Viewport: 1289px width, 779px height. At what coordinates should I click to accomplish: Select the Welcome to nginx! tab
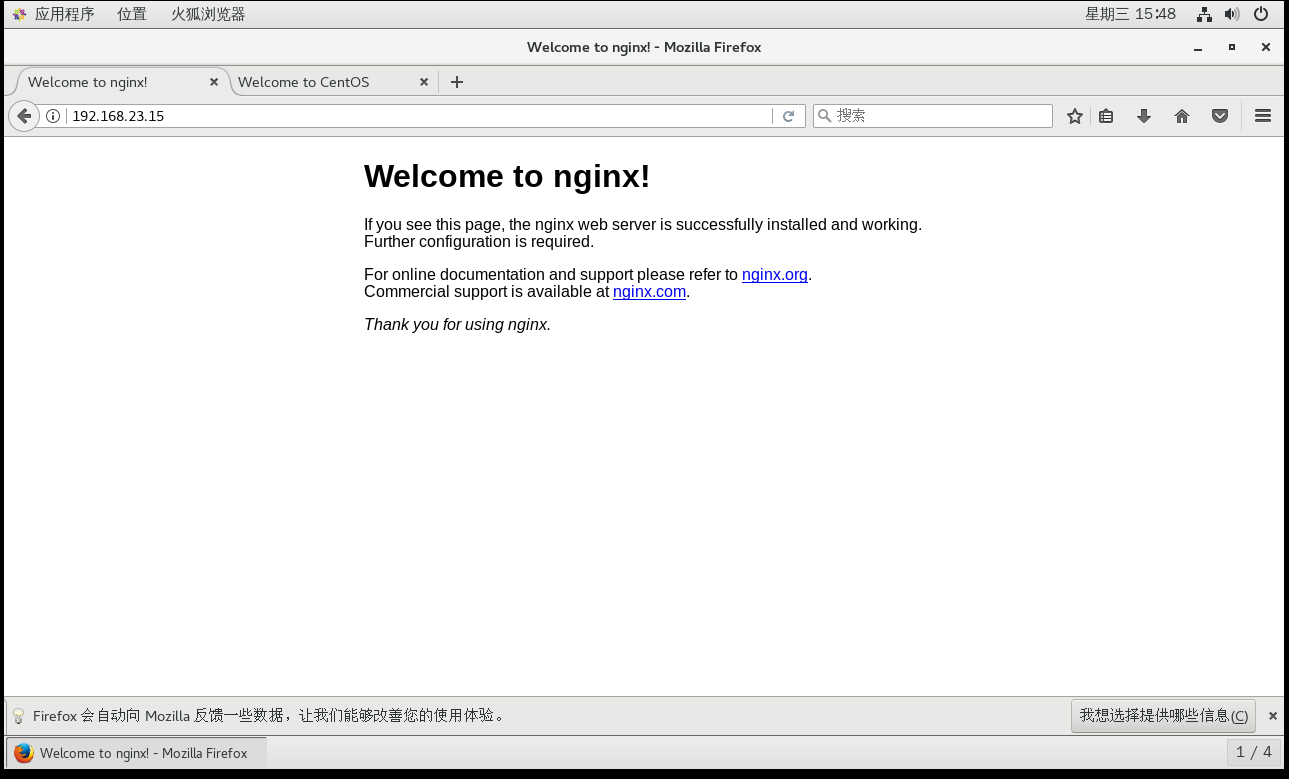pyautogui.click(x=88, y=82)
